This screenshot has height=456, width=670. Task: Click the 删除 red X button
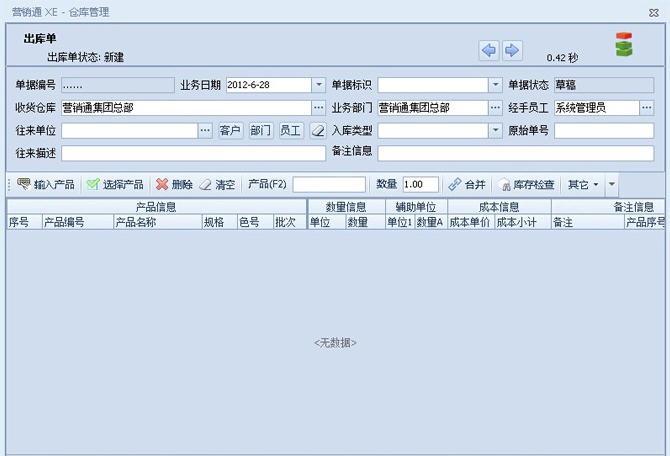coord(174,185)
